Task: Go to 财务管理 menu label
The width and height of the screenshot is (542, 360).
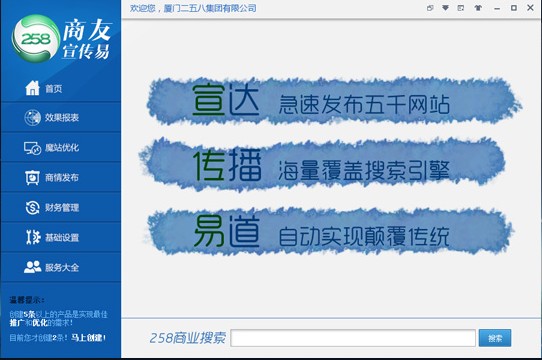Action: pyautogui.click(x=62, y=207)
